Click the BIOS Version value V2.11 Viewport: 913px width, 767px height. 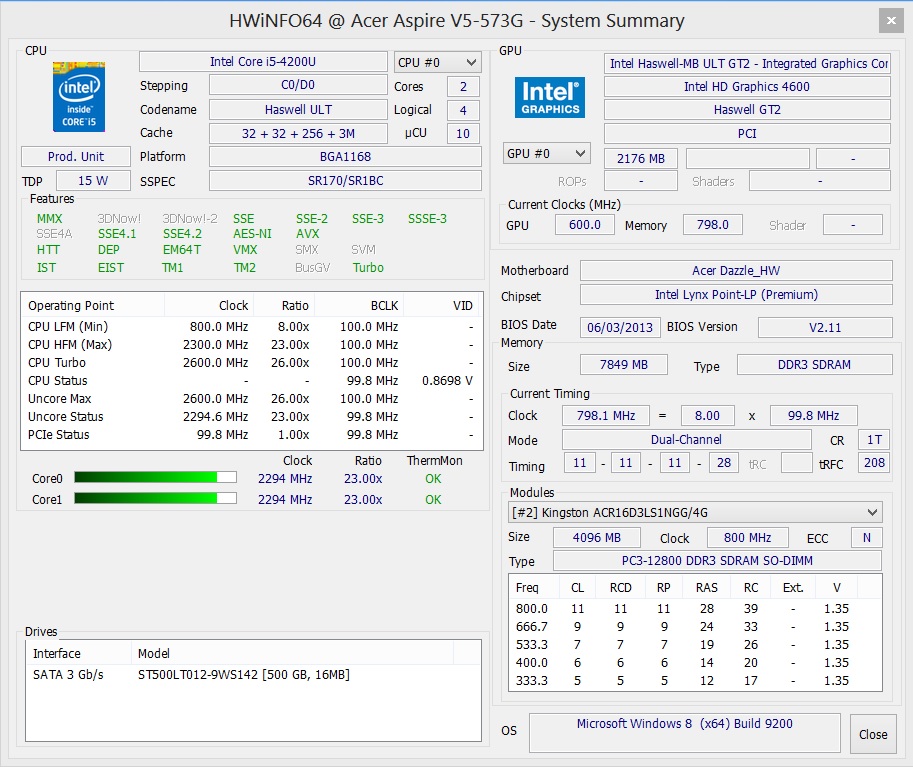pos(825,327)
